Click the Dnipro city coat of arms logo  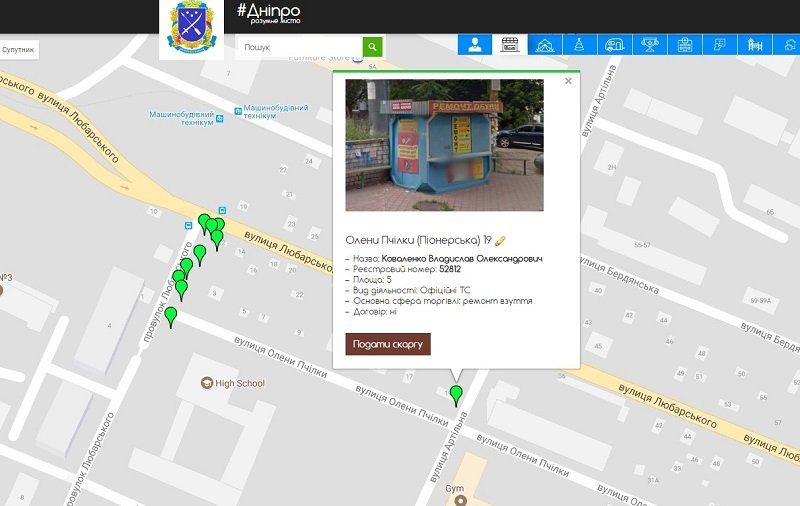click(x=191, y=28)
